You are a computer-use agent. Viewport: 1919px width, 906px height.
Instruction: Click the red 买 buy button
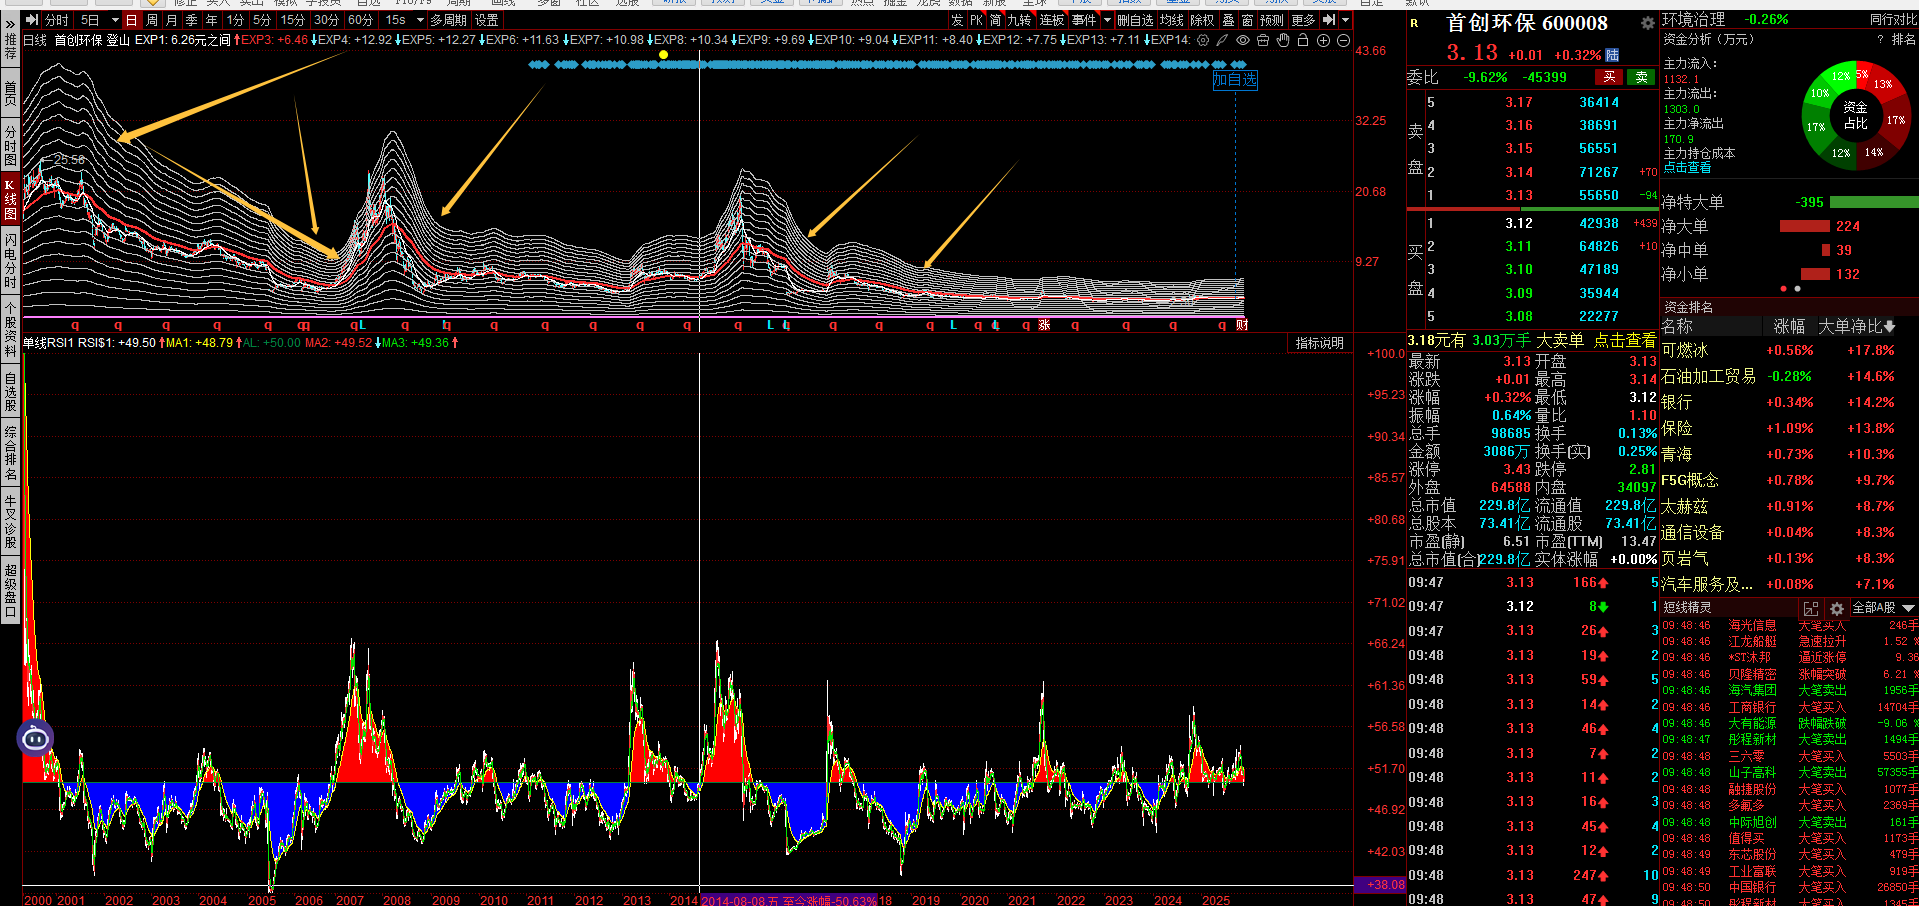point(1609,77)
